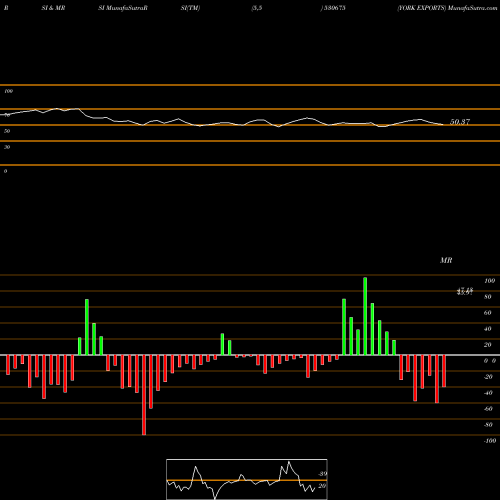500x500 pixels.
Task: Click the RSI axis label '50'
Action: [x=7, y=131]
